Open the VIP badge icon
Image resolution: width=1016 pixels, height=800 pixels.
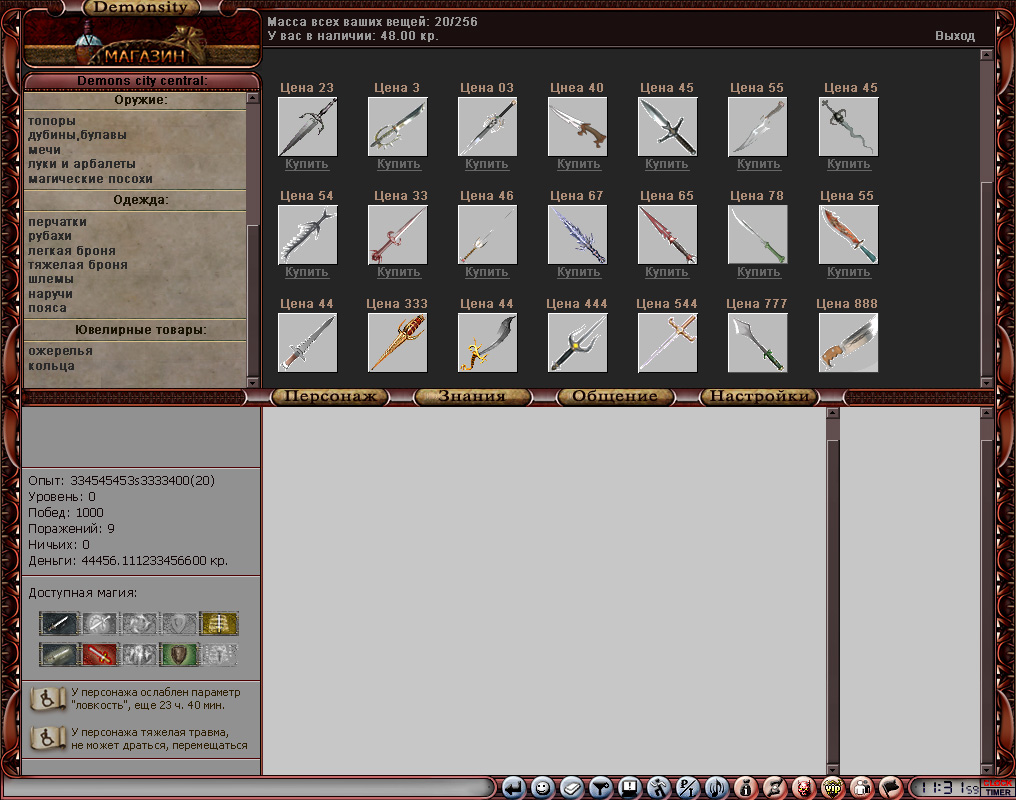833,788
